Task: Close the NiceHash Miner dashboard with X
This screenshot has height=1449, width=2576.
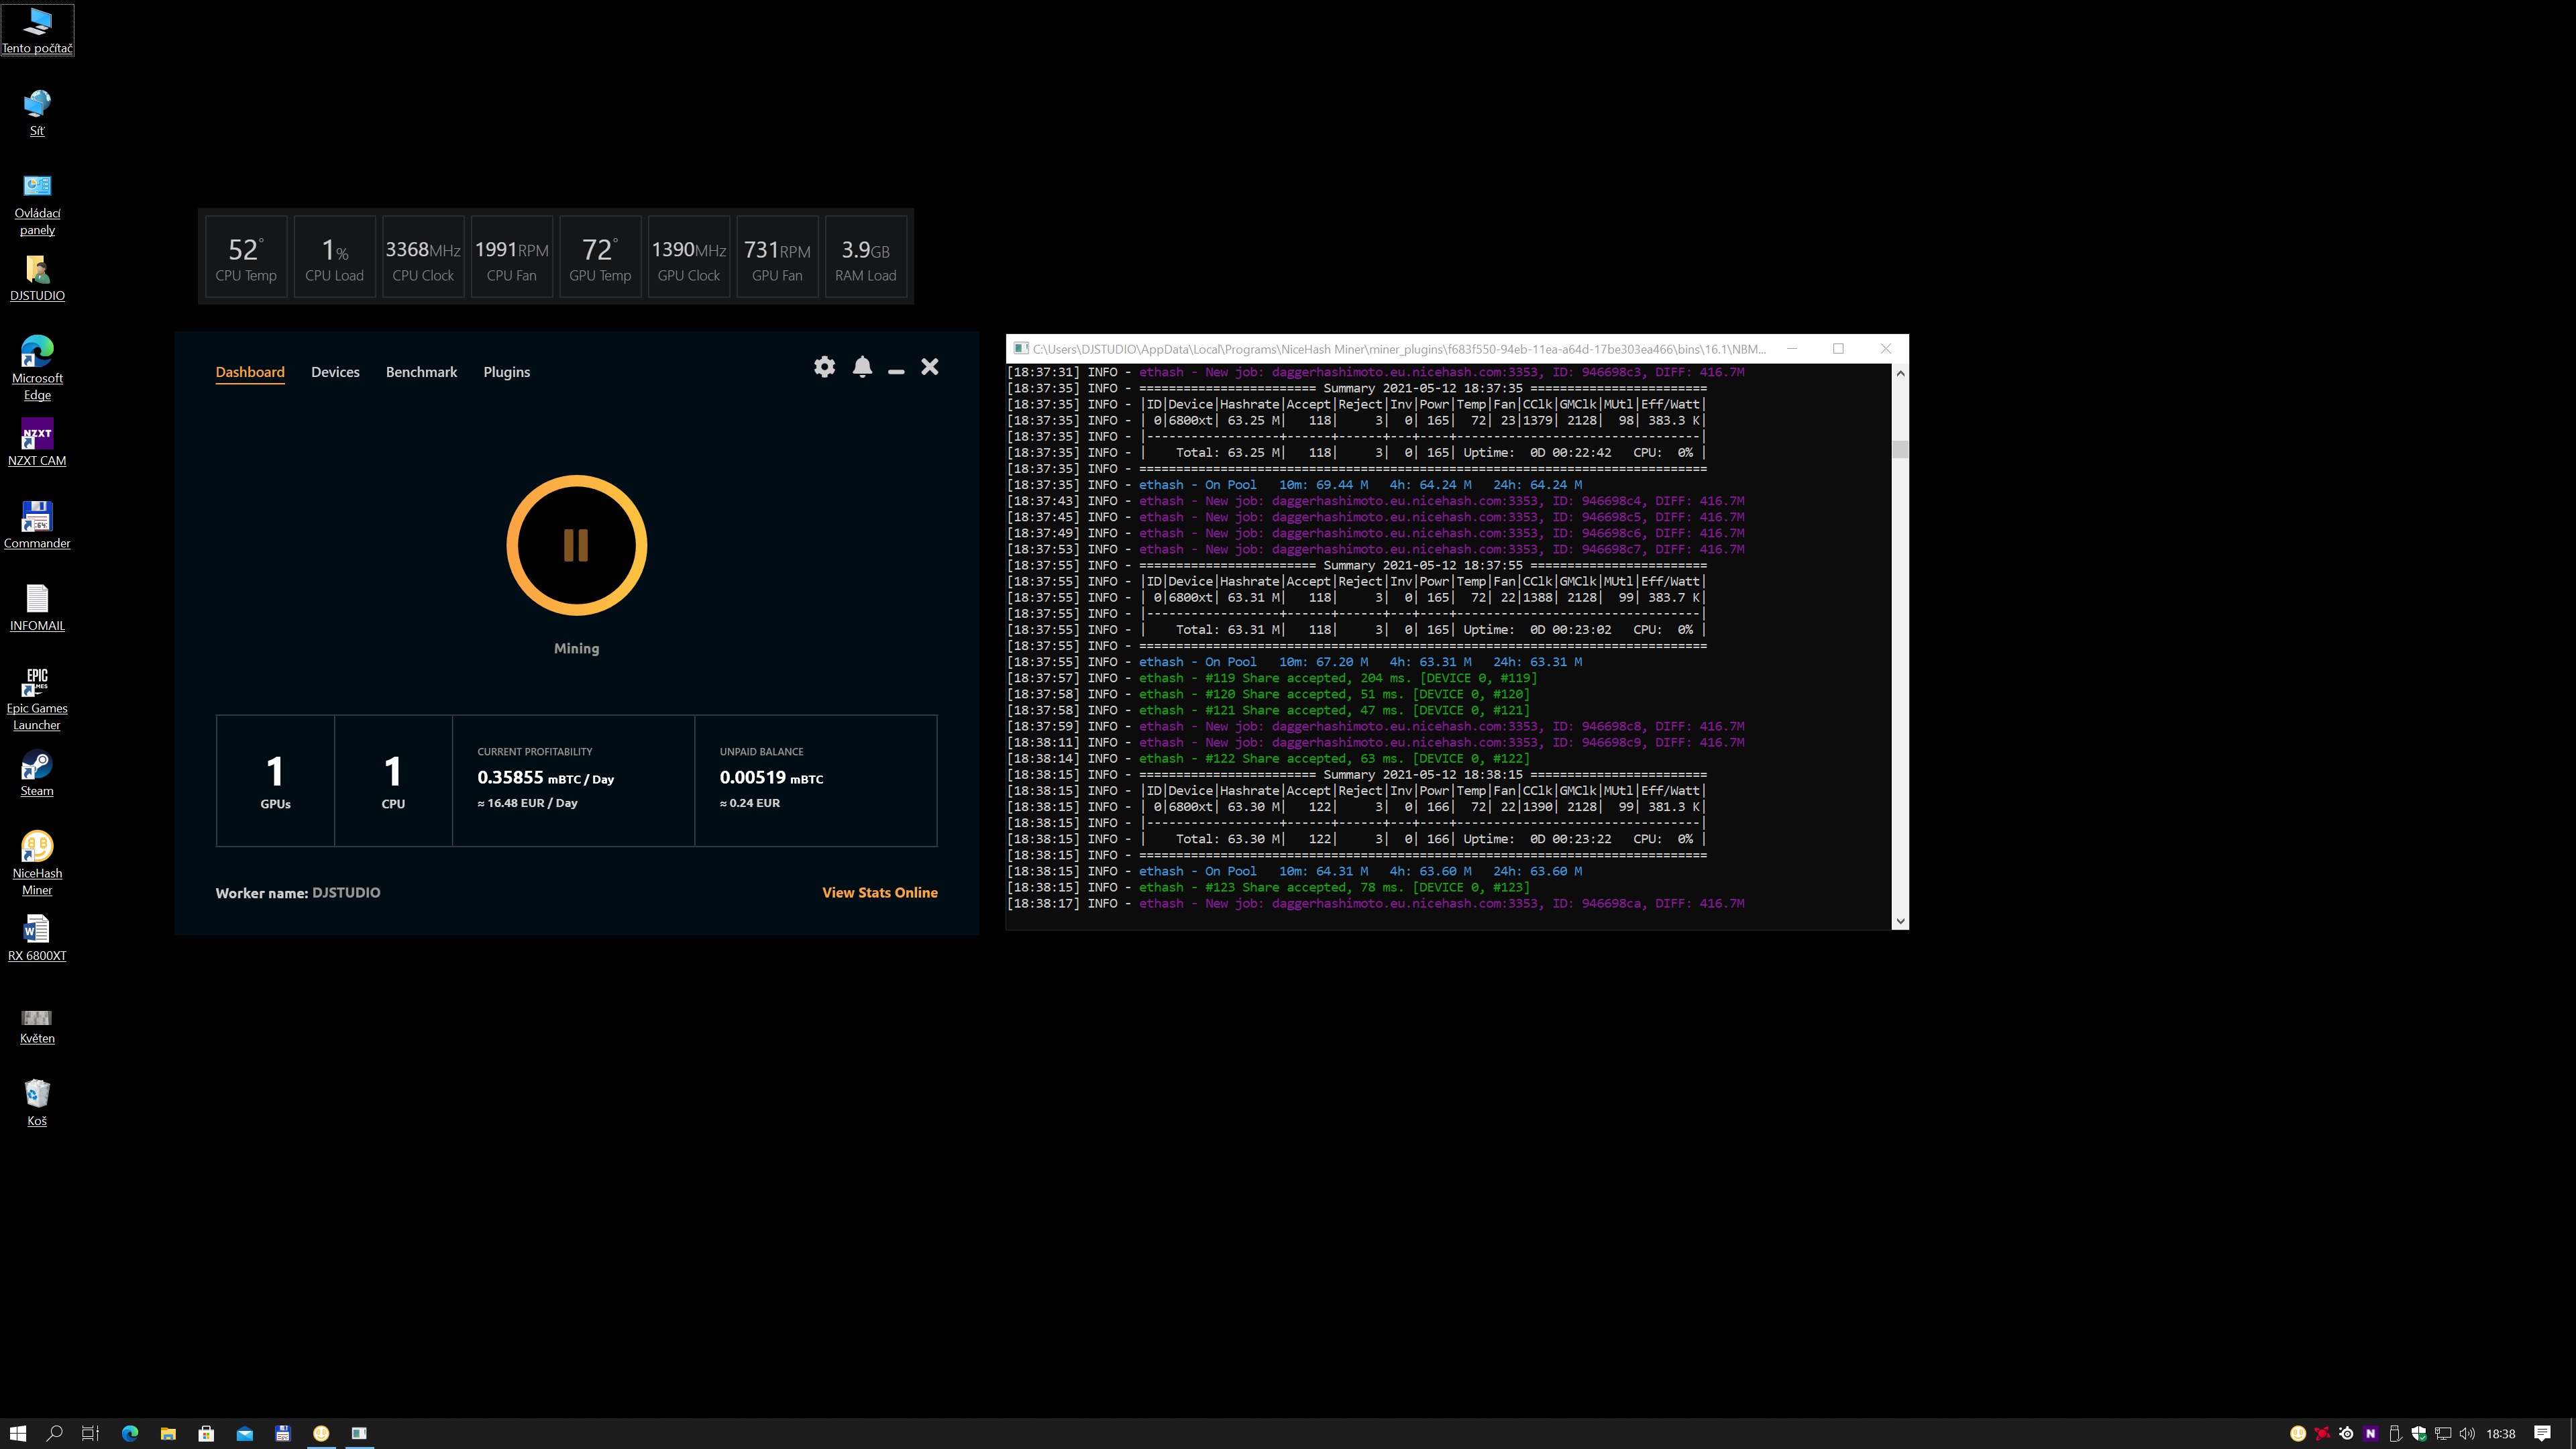Action: 930,367
